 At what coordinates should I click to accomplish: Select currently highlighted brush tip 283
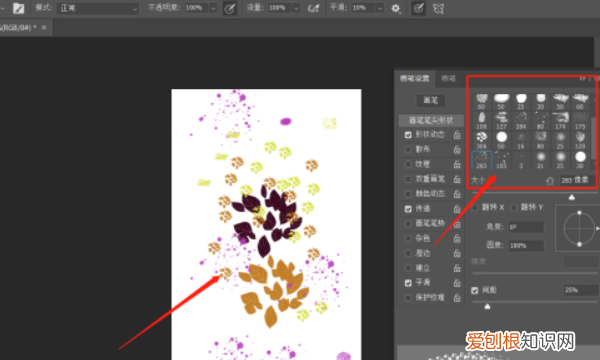point(481,160)
